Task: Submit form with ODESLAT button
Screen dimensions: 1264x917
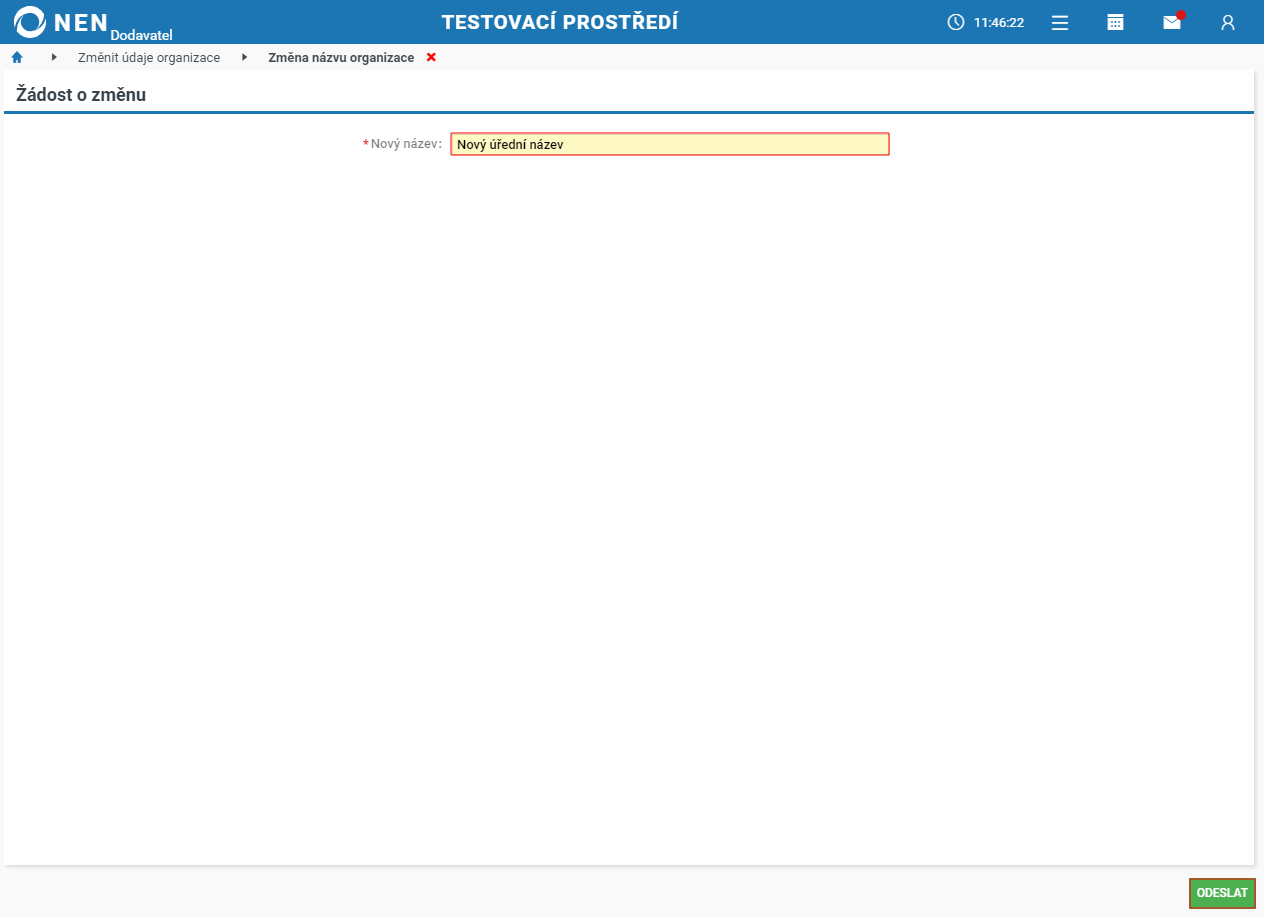Action: point(1222,893)
